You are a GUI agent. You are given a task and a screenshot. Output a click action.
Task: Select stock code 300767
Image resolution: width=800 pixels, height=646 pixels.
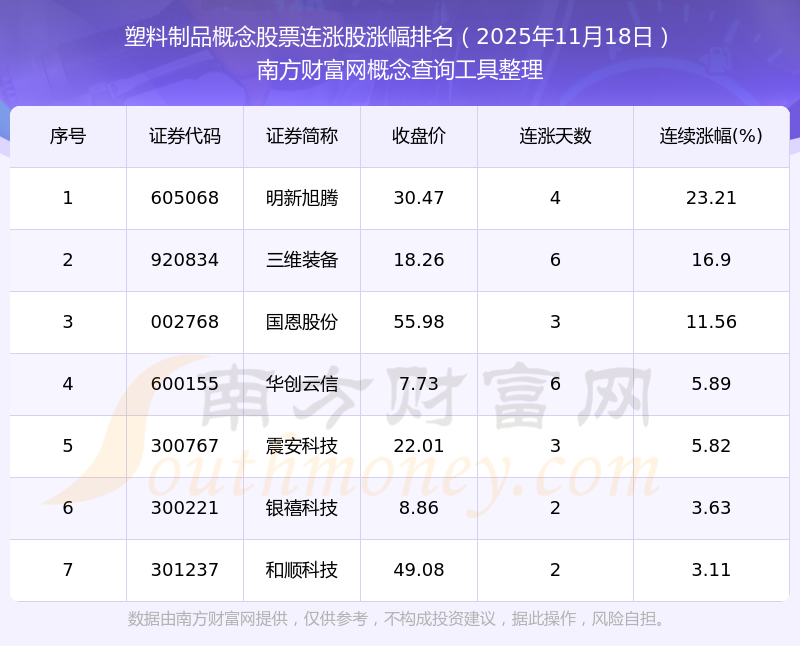pyautogui.click(x=185, y=446)
